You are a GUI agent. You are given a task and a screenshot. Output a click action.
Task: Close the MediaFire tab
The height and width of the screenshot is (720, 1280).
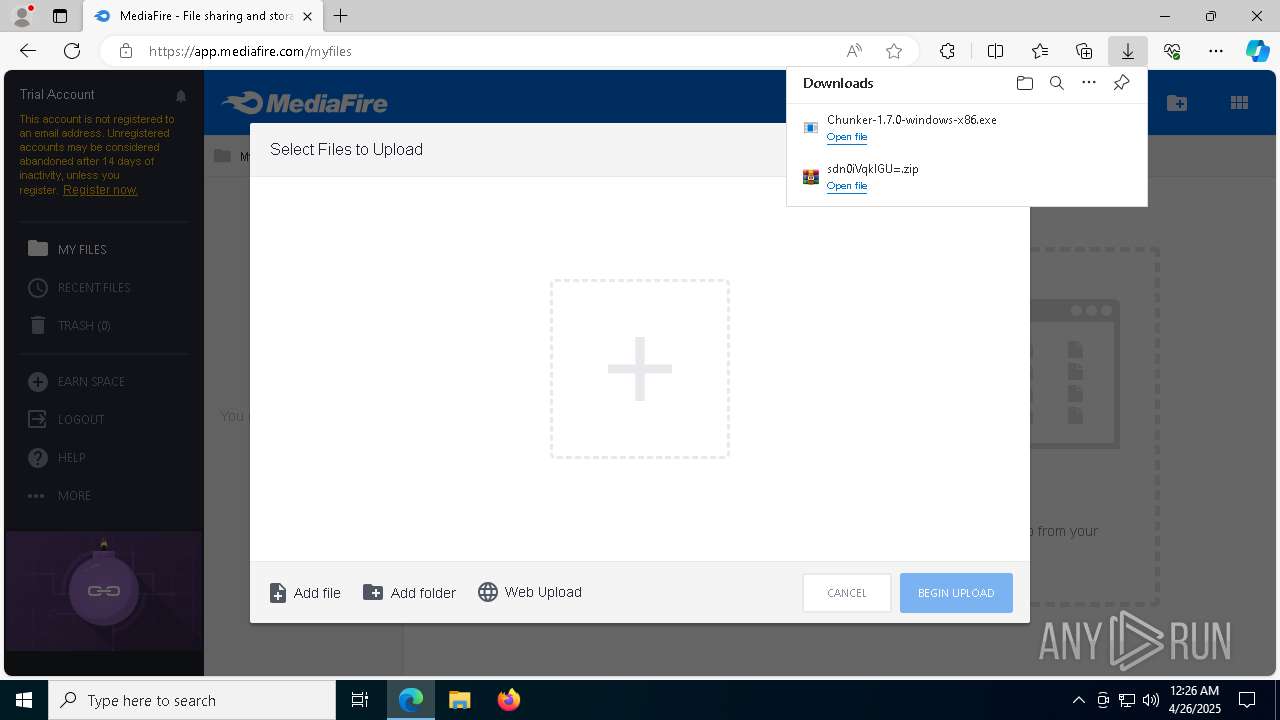coord(307,16)
